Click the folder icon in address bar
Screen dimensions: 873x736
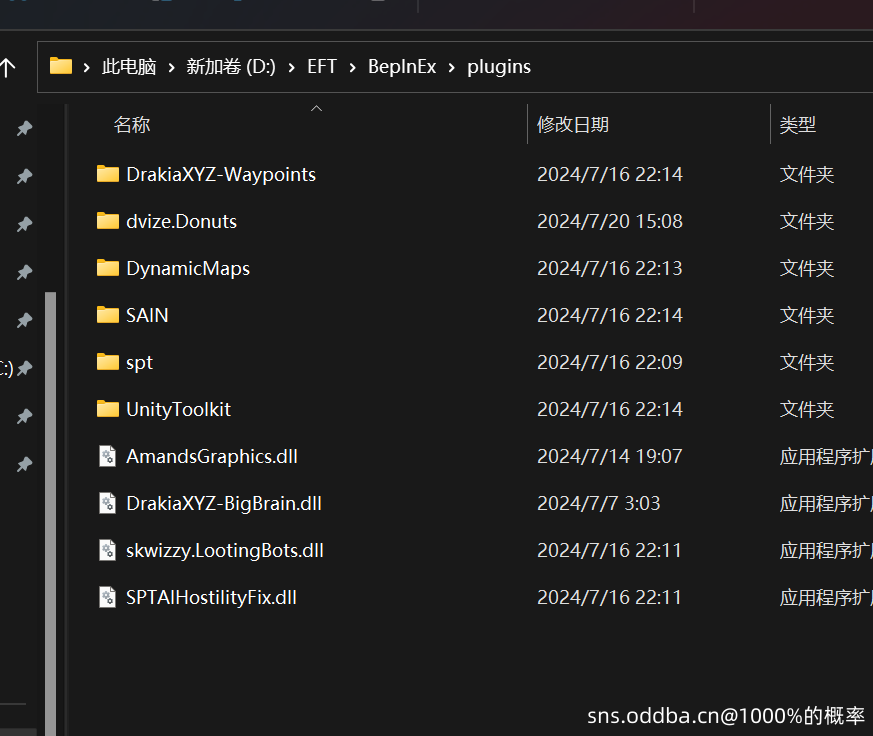(61, 66)
